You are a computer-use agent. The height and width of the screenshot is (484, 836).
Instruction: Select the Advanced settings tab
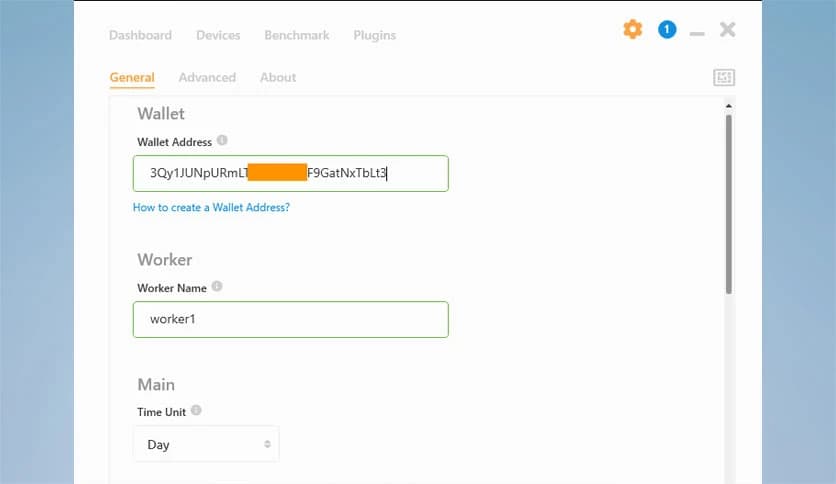(x=207, y=77)
